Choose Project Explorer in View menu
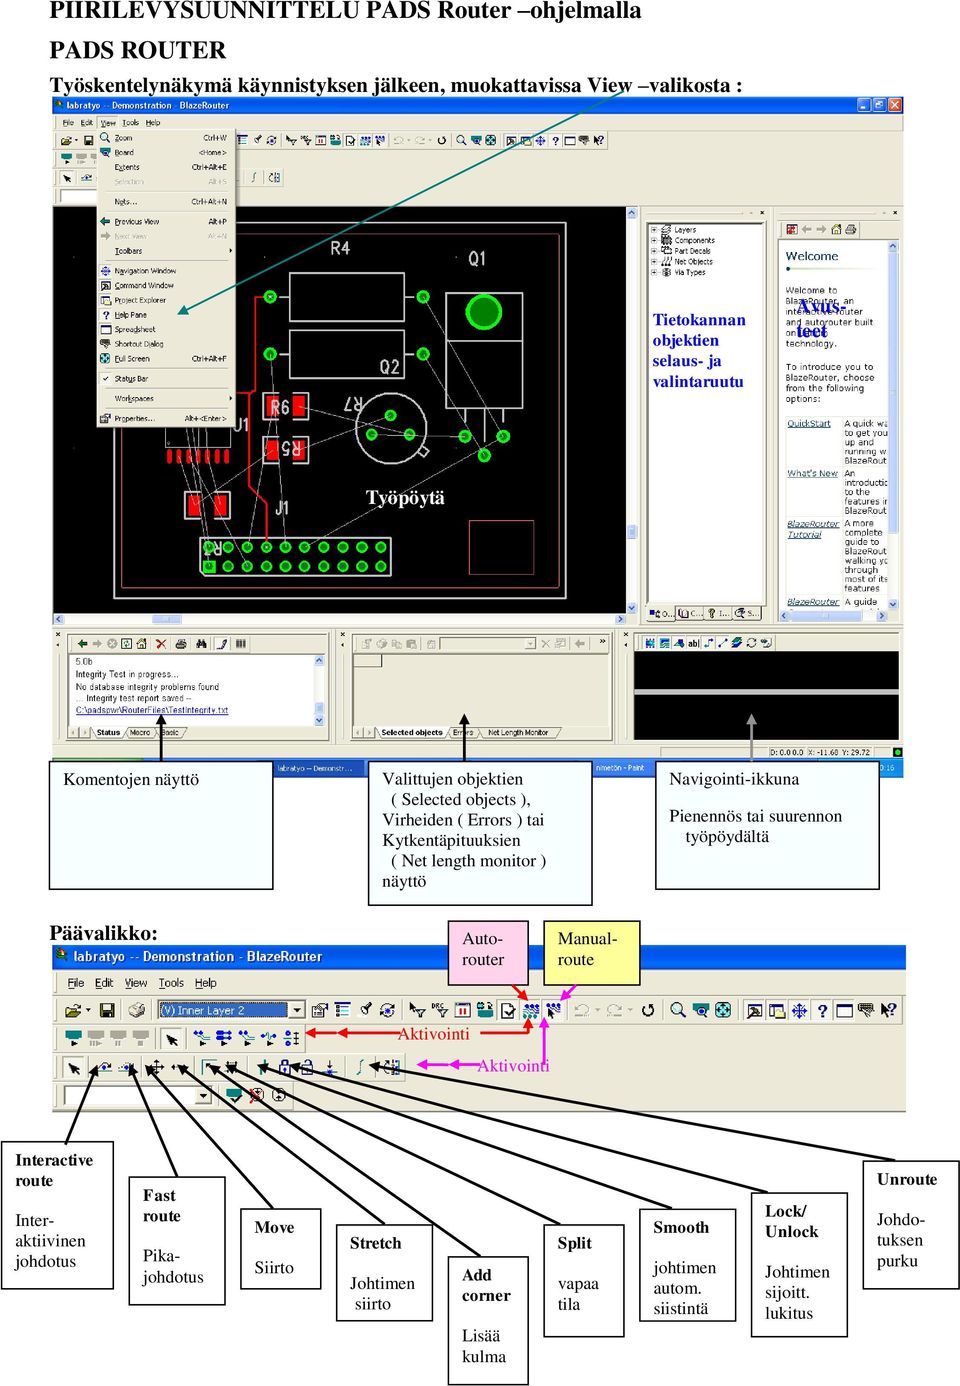This screenshot has height=1386, width=960. [x=165, y=300]
